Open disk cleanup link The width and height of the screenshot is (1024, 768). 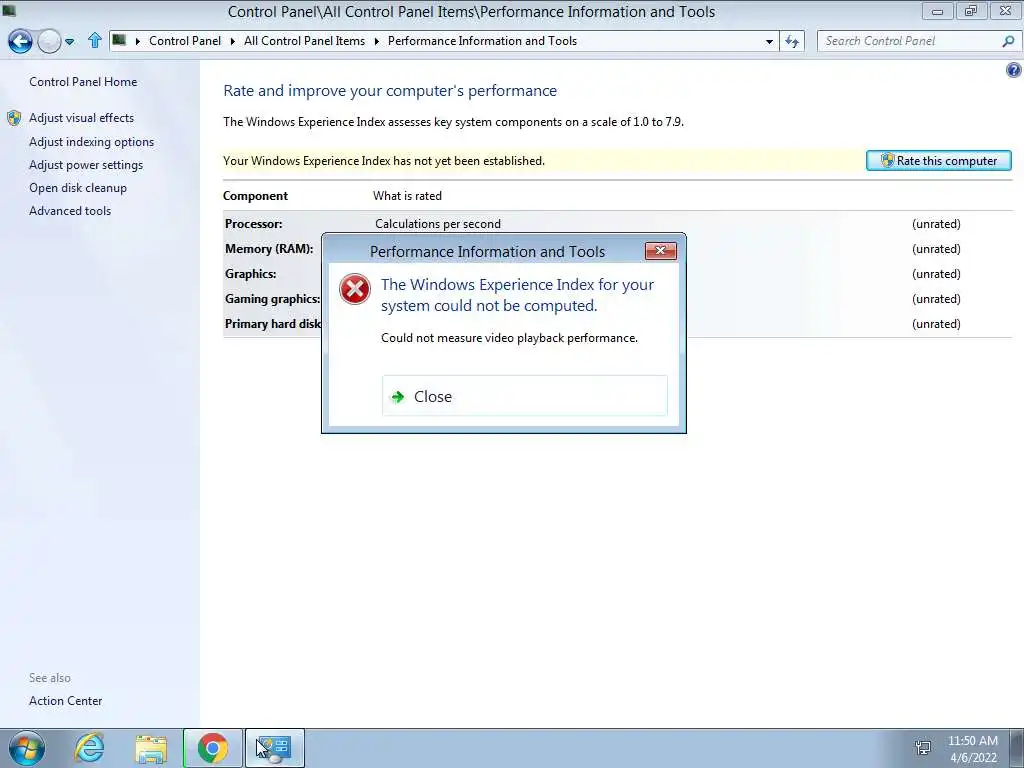78,187
